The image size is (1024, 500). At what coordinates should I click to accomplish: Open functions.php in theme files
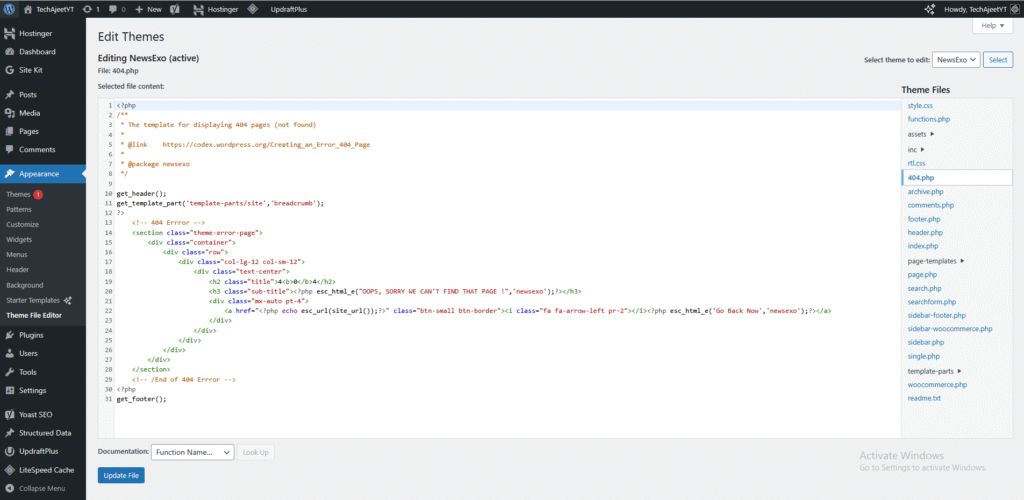928,119
